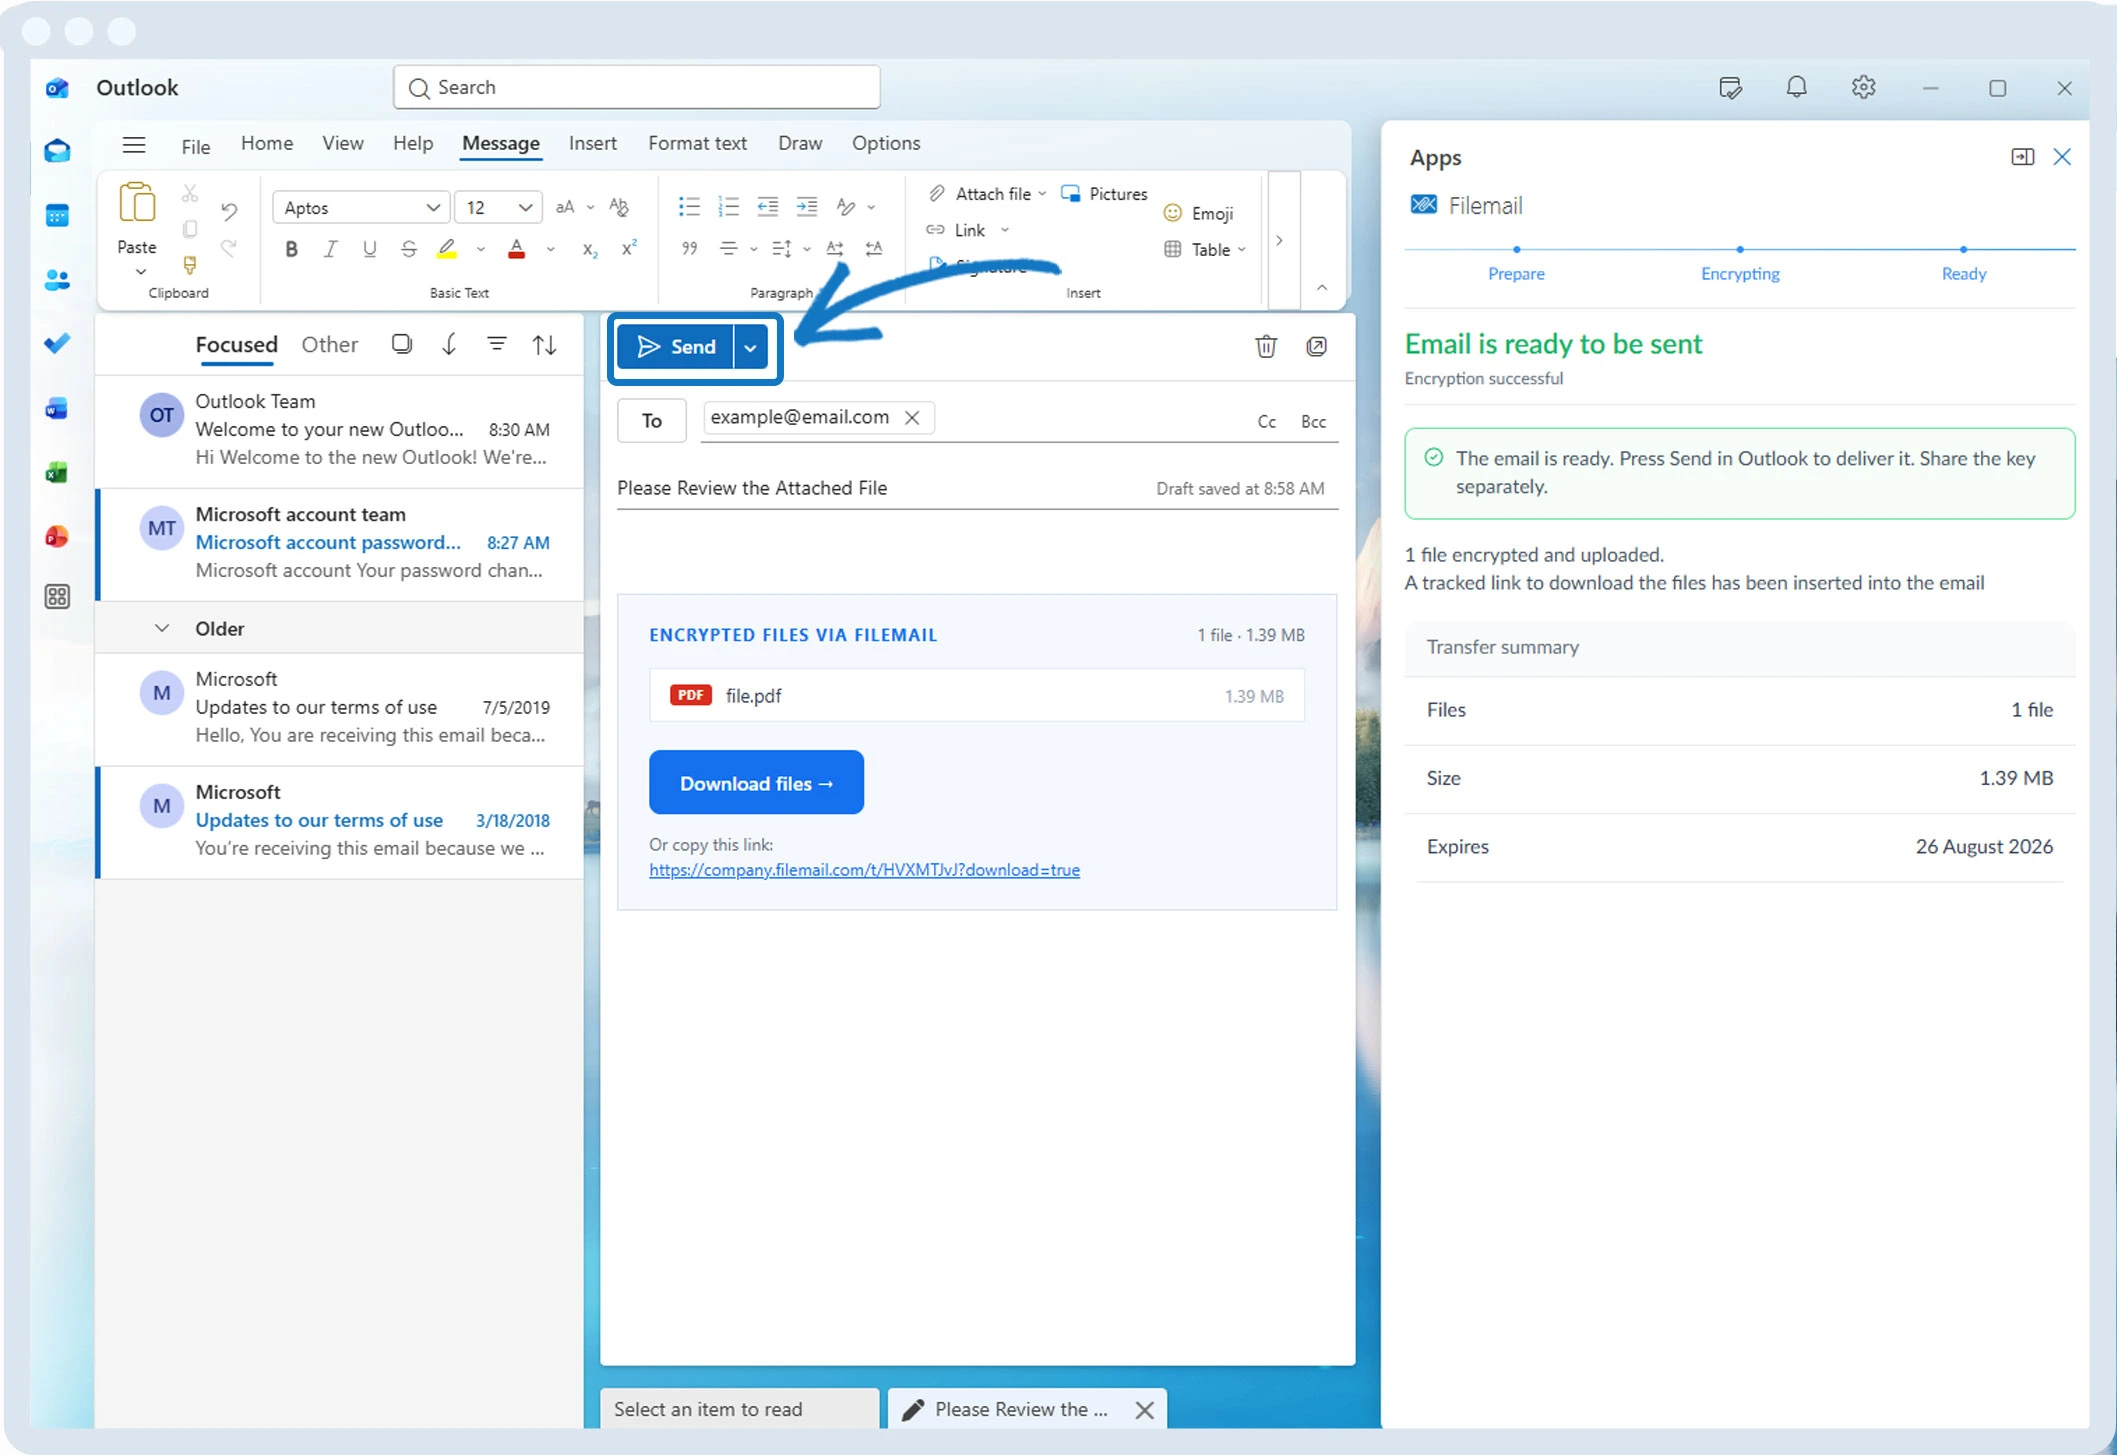This screenshot has height=1455, width=2117.
Task: Click the Download files button
Action: point(756,783)
